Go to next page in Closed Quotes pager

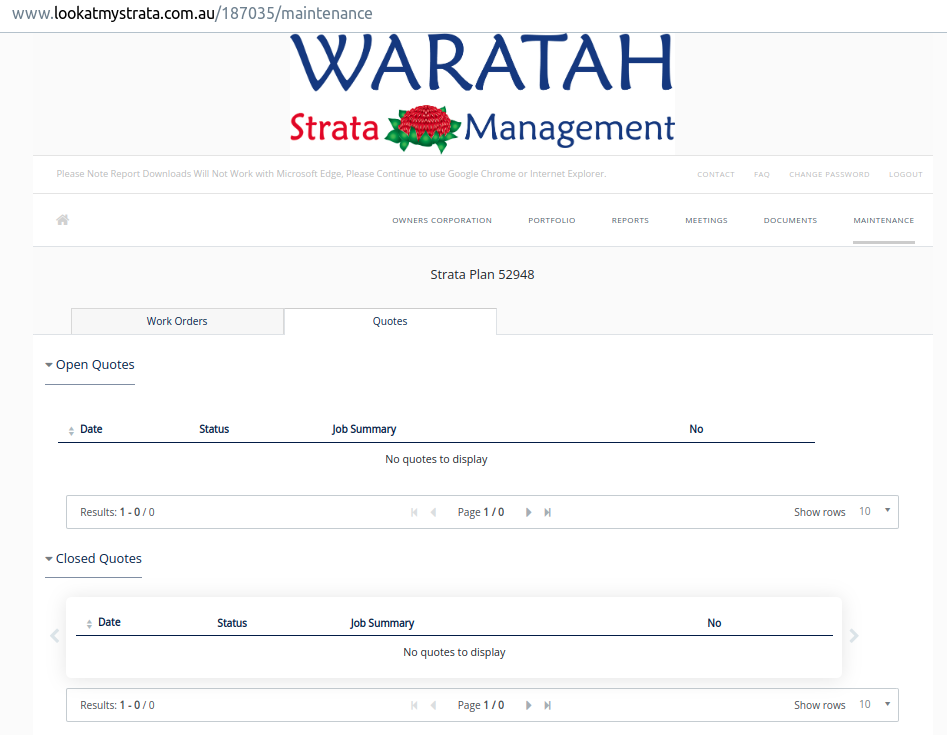pyautogui.click(x=529, y=705)
